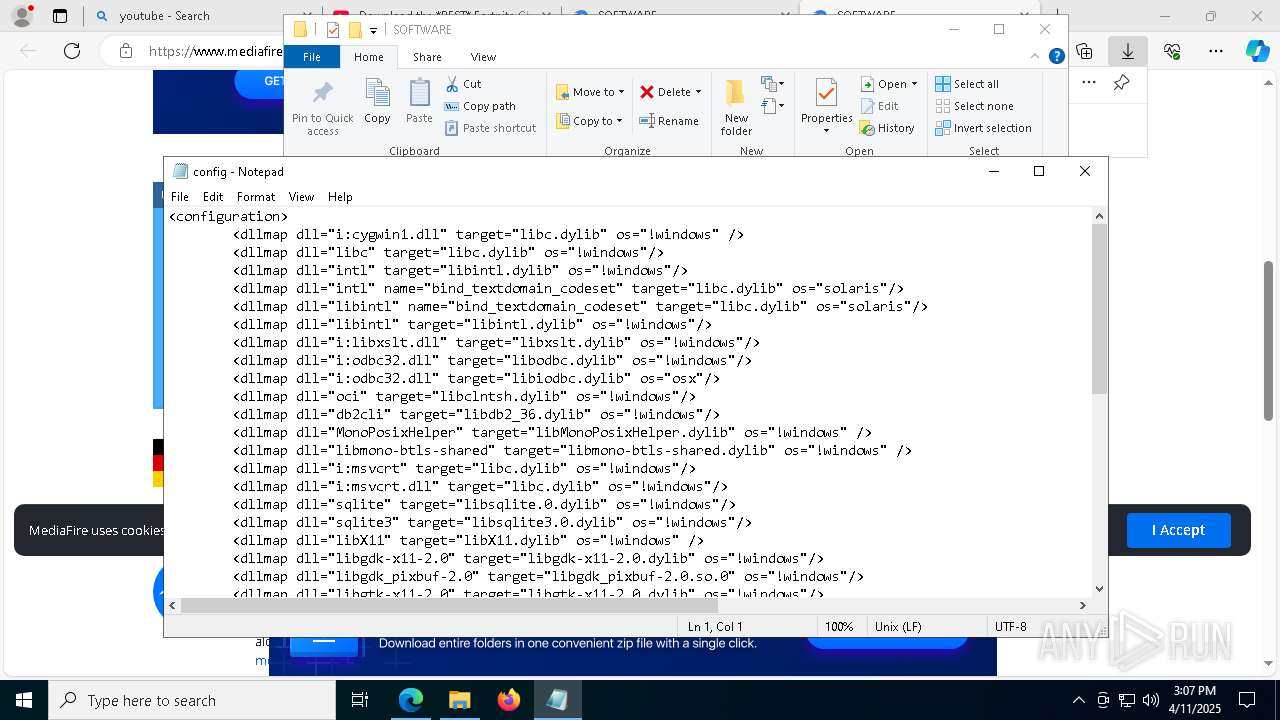Click Cut in the Clipboard group

[x=463, y=84]
